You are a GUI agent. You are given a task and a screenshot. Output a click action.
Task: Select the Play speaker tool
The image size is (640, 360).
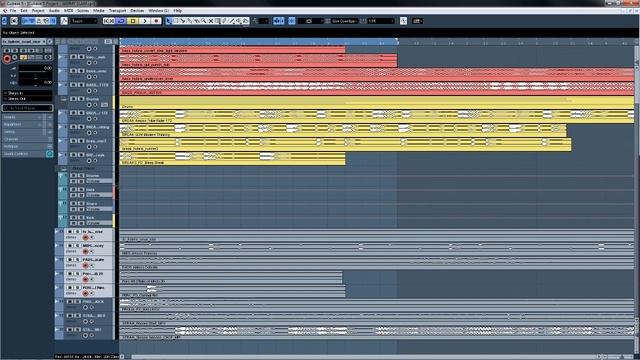239,21
